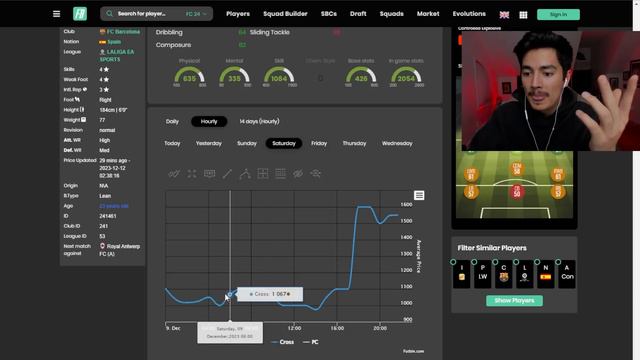Toggle position LW similar-player radio
This screenshot has width=640, height=360.
tap(474, 262)
